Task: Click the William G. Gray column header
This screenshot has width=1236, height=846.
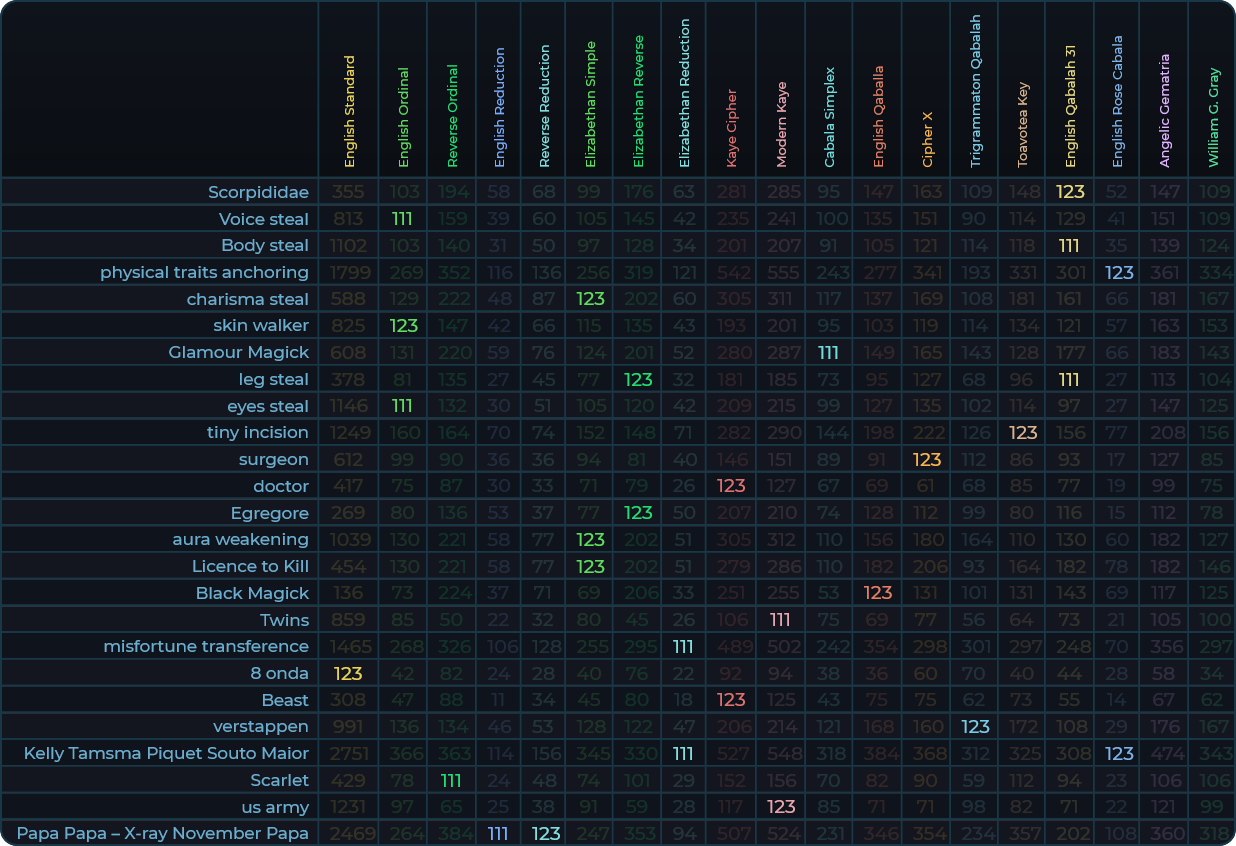Action: click(x=1213, y=117)
